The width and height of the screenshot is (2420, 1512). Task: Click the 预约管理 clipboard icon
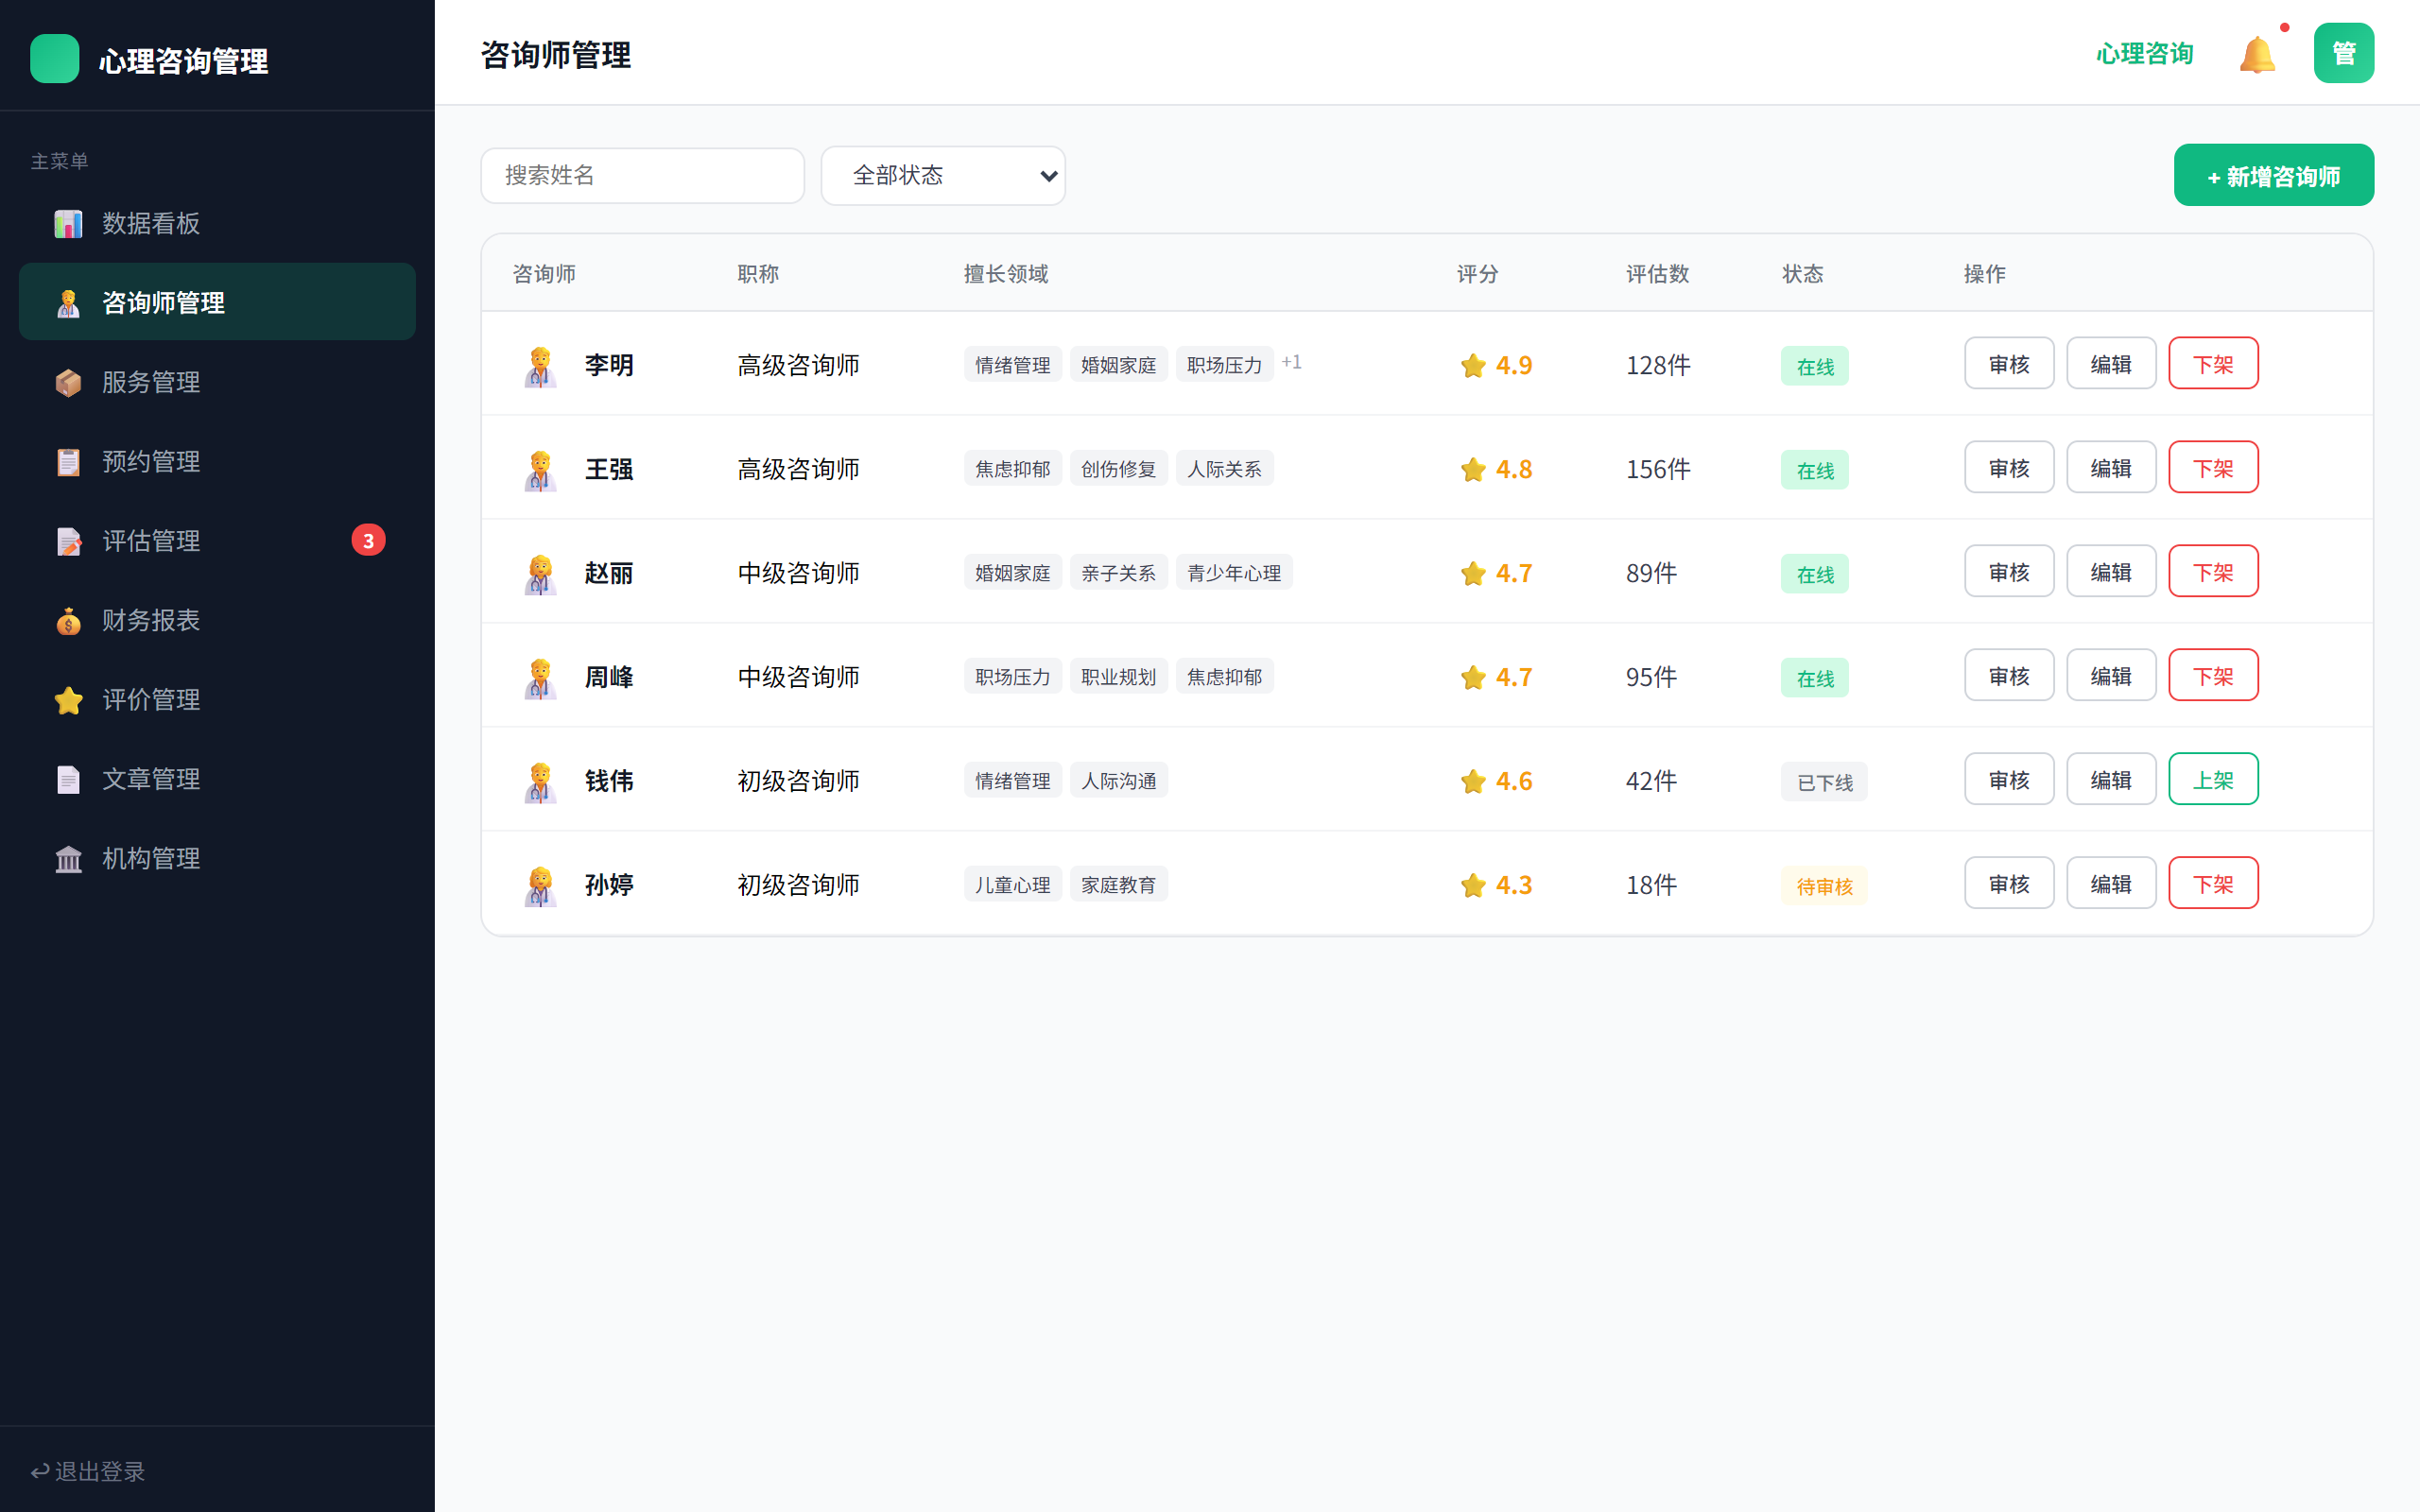[x=68, y=461]
